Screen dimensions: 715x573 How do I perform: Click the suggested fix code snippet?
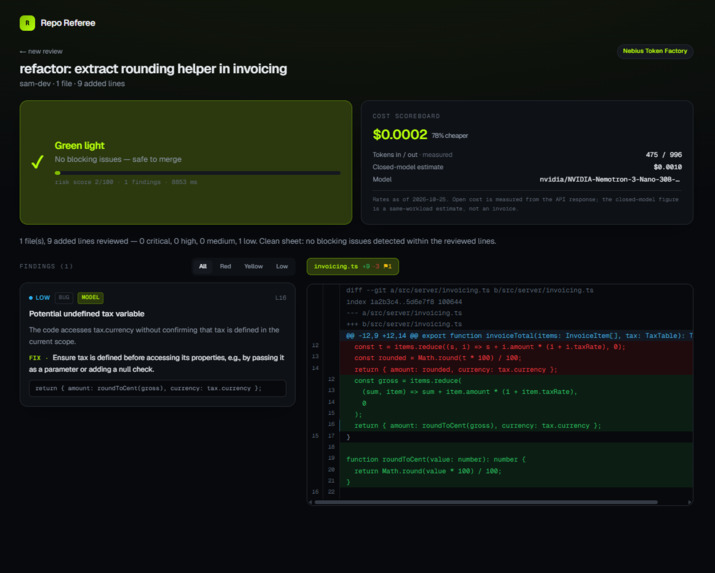pos(158,388)
